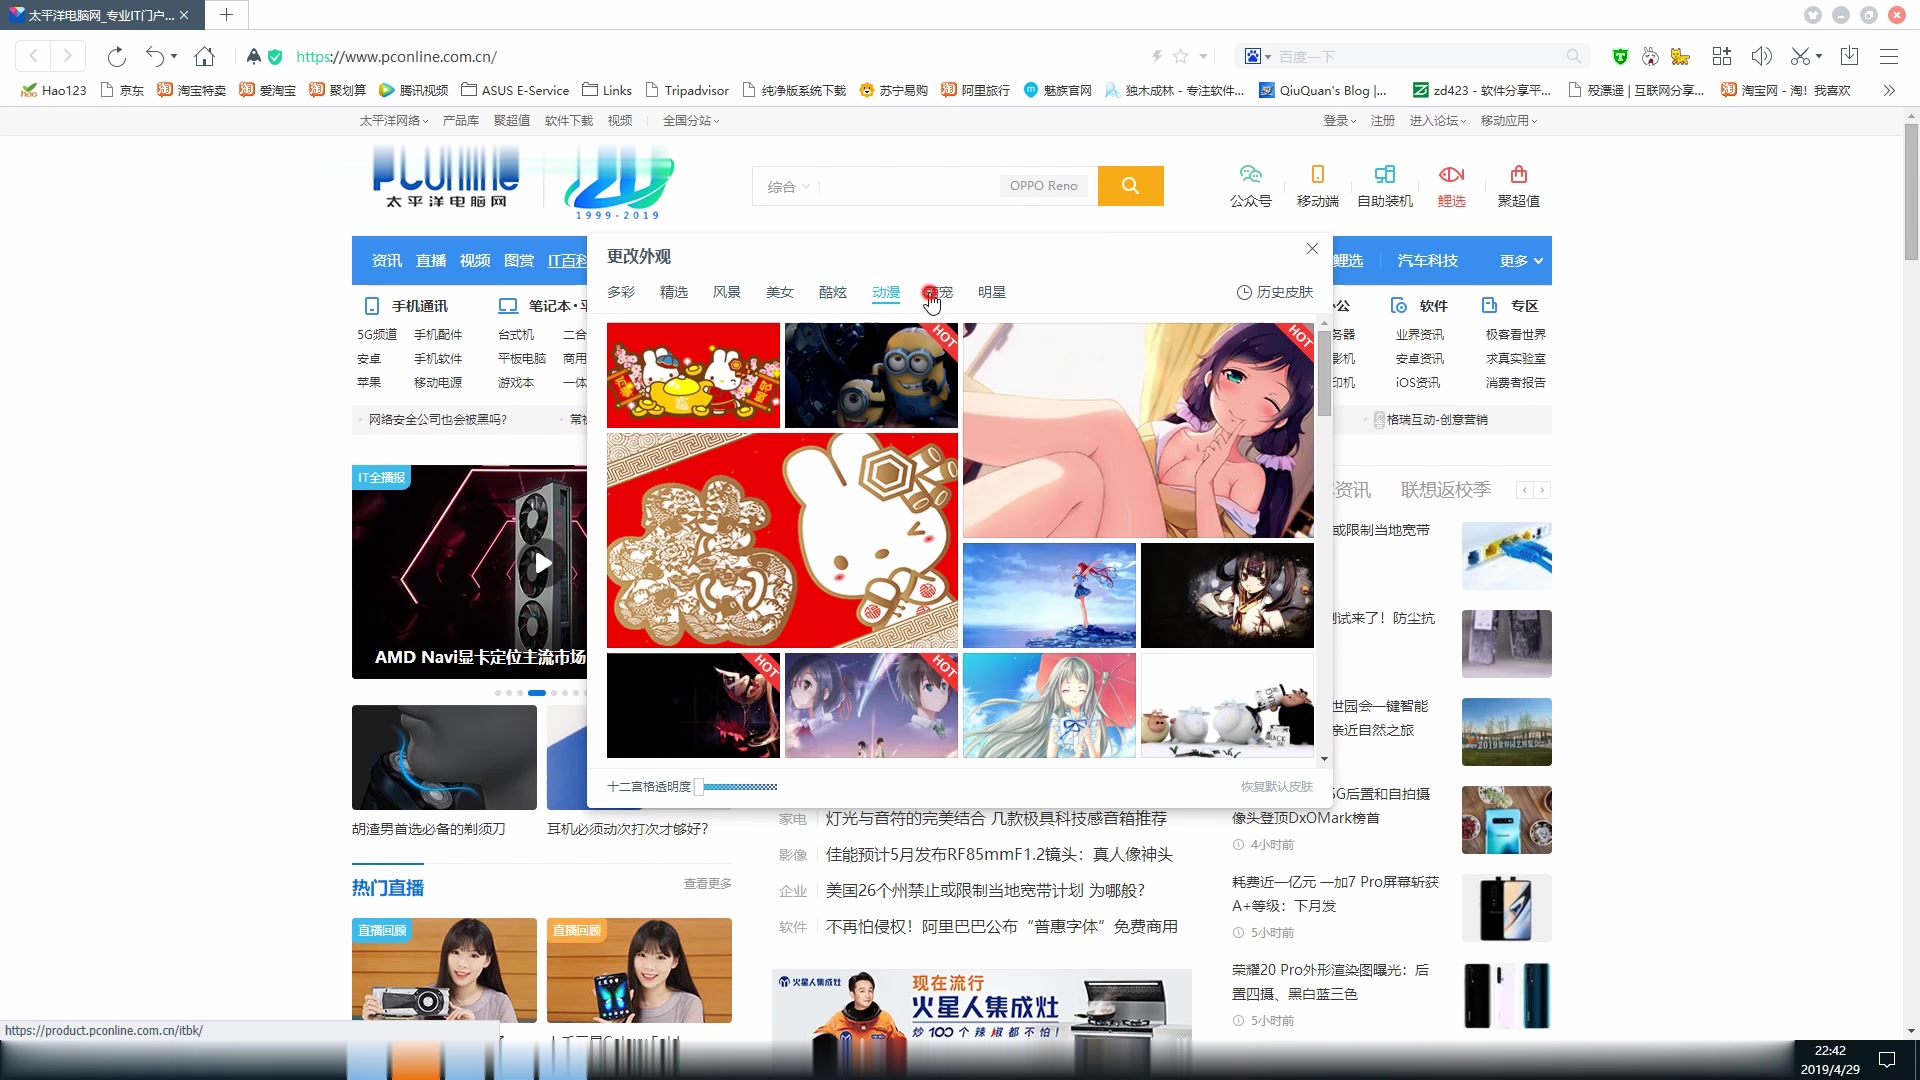
Task: Close the 更改外观 skin dialog
Action: 1312,248
